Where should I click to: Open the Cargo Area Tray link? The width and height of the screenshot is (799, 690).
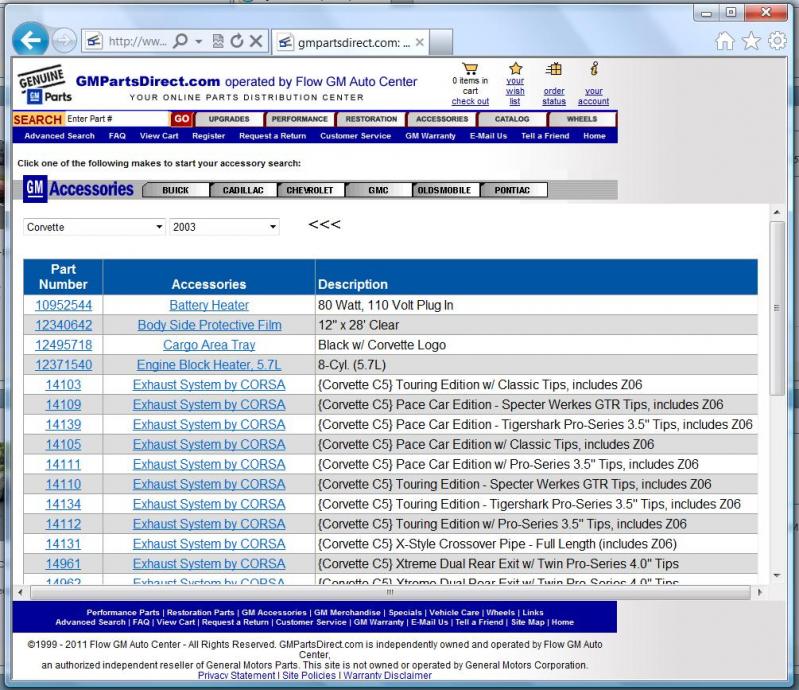click(209, 345)
